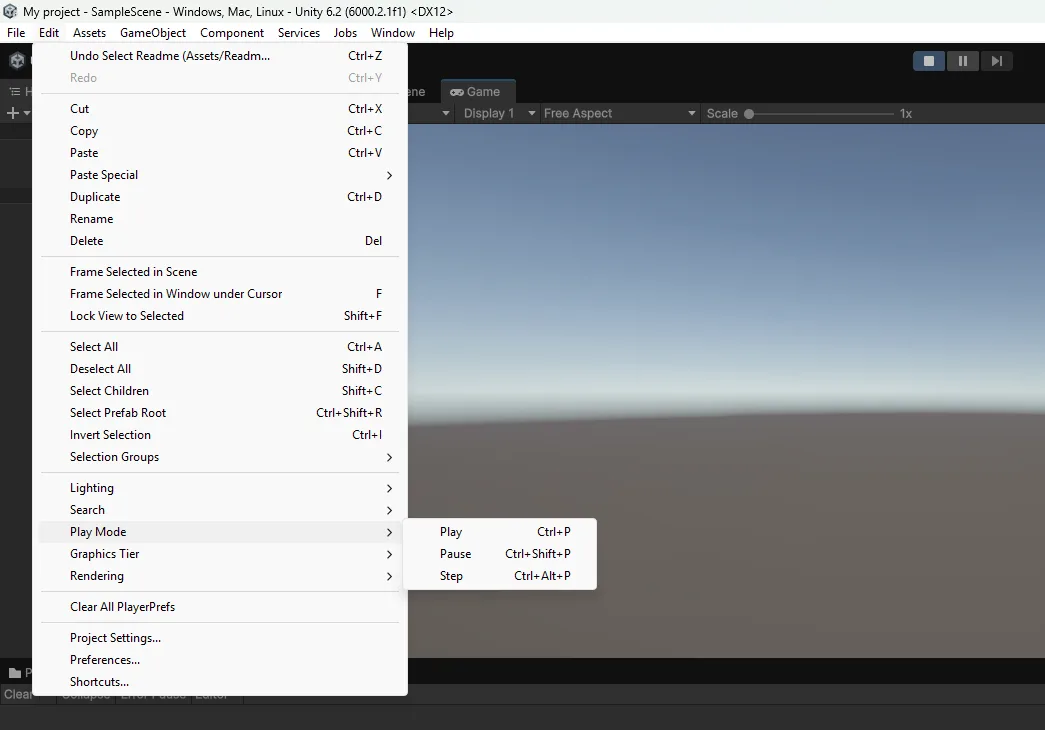Click Undo Select Readme entry
This screenshot has height=730, width=1045.
pos(170,56)
